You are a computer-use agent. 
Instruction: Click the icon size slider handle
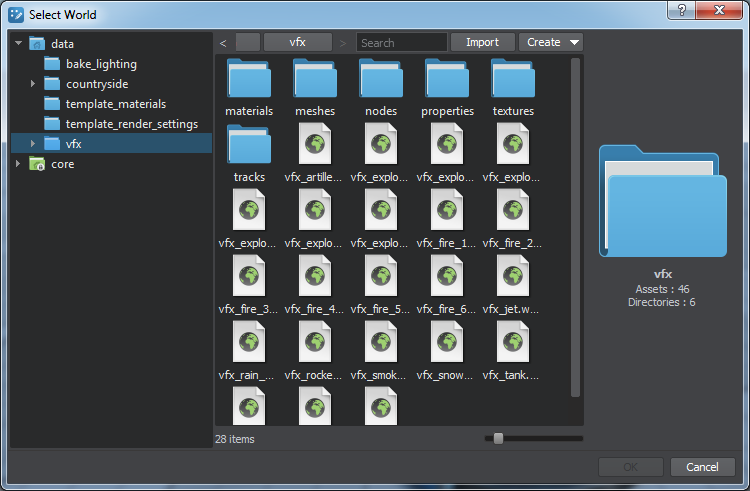click(x=498, y=438)
